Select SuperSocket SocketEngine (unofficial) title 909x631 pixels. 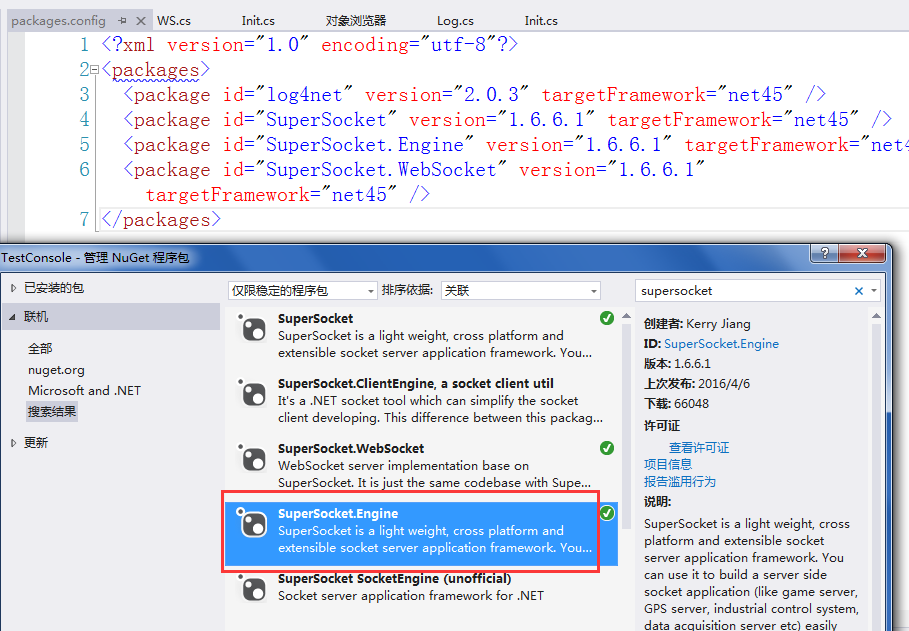click(395, 578)
